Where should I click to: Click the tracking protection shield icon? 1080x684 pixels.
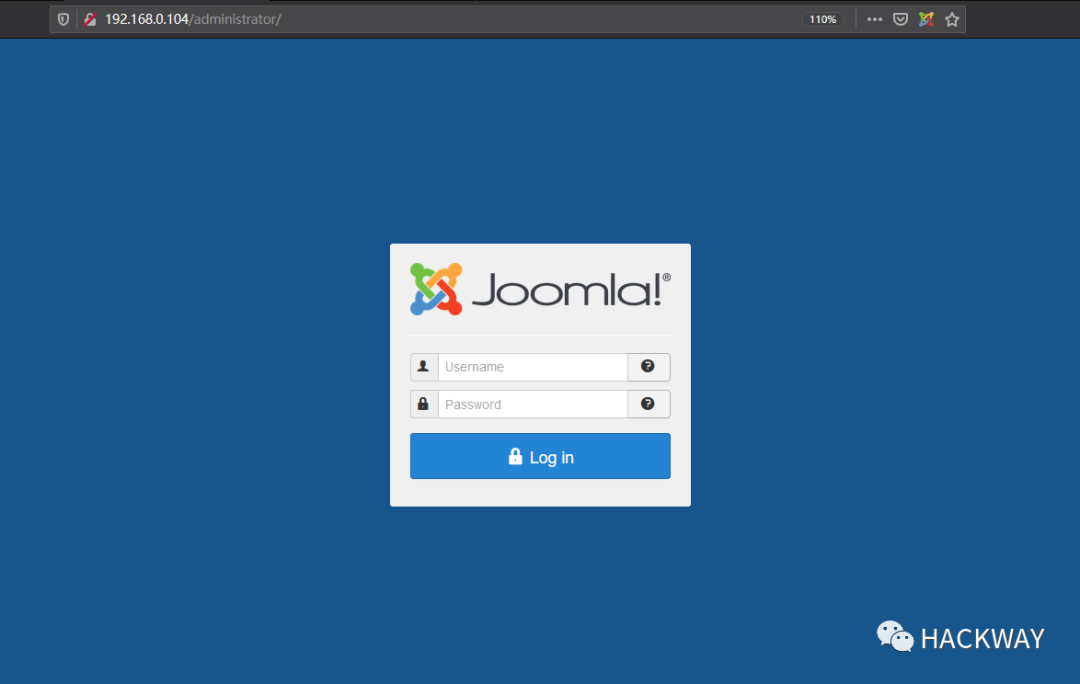coord(63,19)
